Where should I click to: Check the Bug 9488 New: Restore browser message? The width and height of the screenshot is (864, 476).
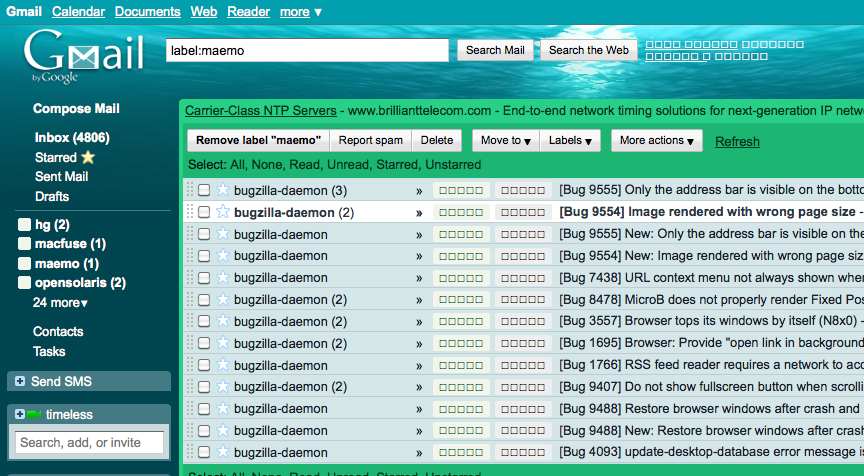[x=204, y=430]
